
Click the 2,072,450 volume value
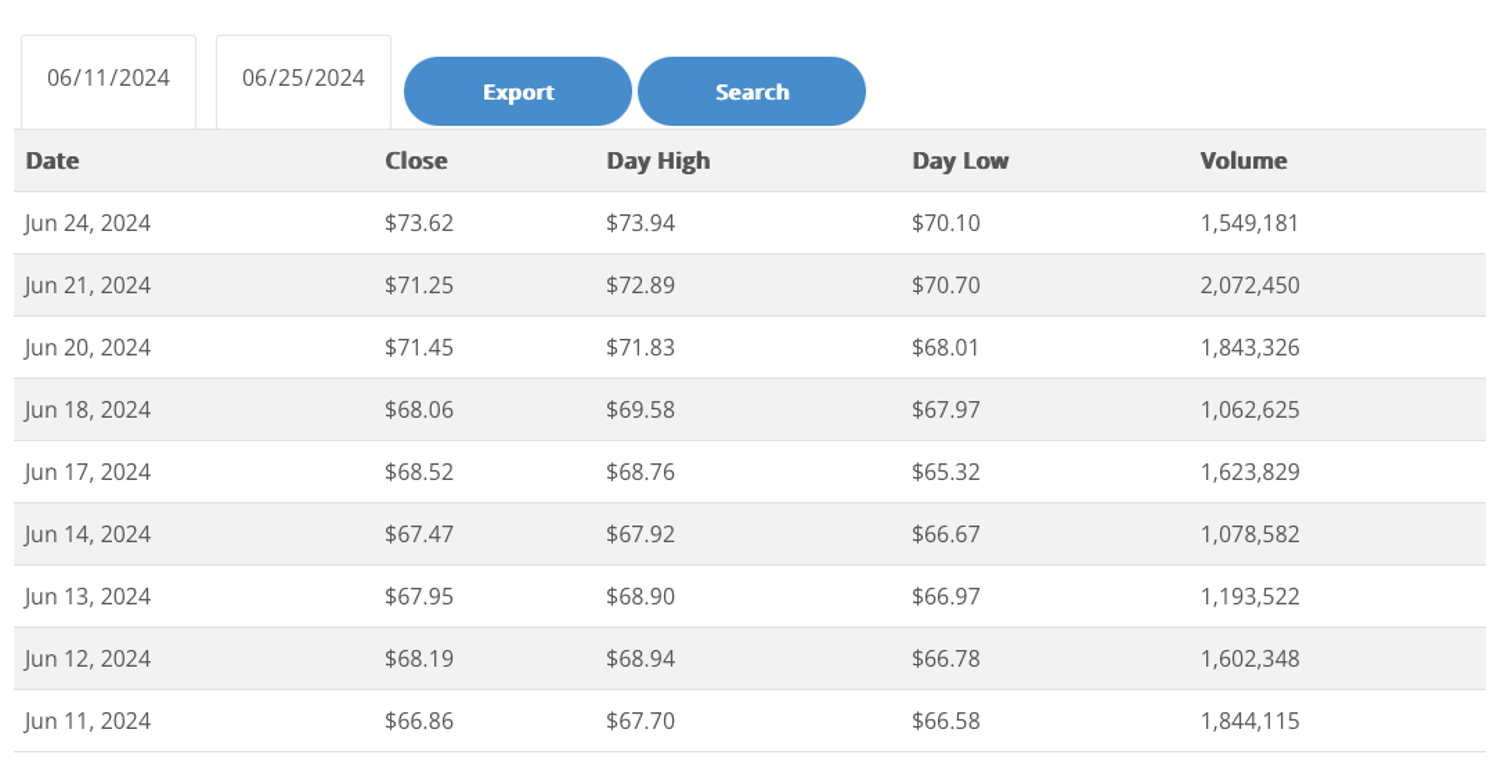pyautogui.click(x=1250, y=286)
